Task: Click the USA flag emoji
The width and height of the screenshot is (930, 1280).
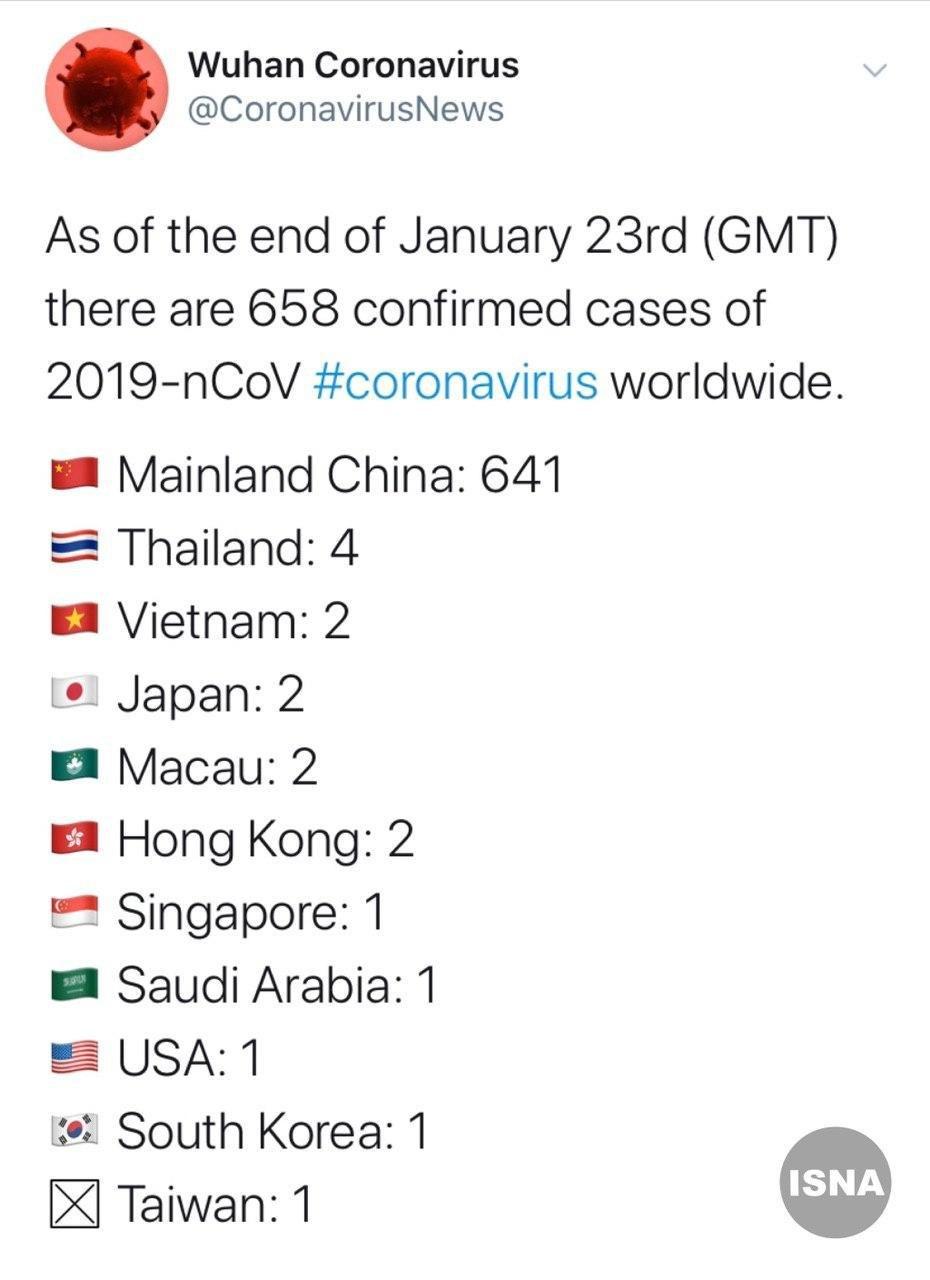Action: click(74, 1059)
